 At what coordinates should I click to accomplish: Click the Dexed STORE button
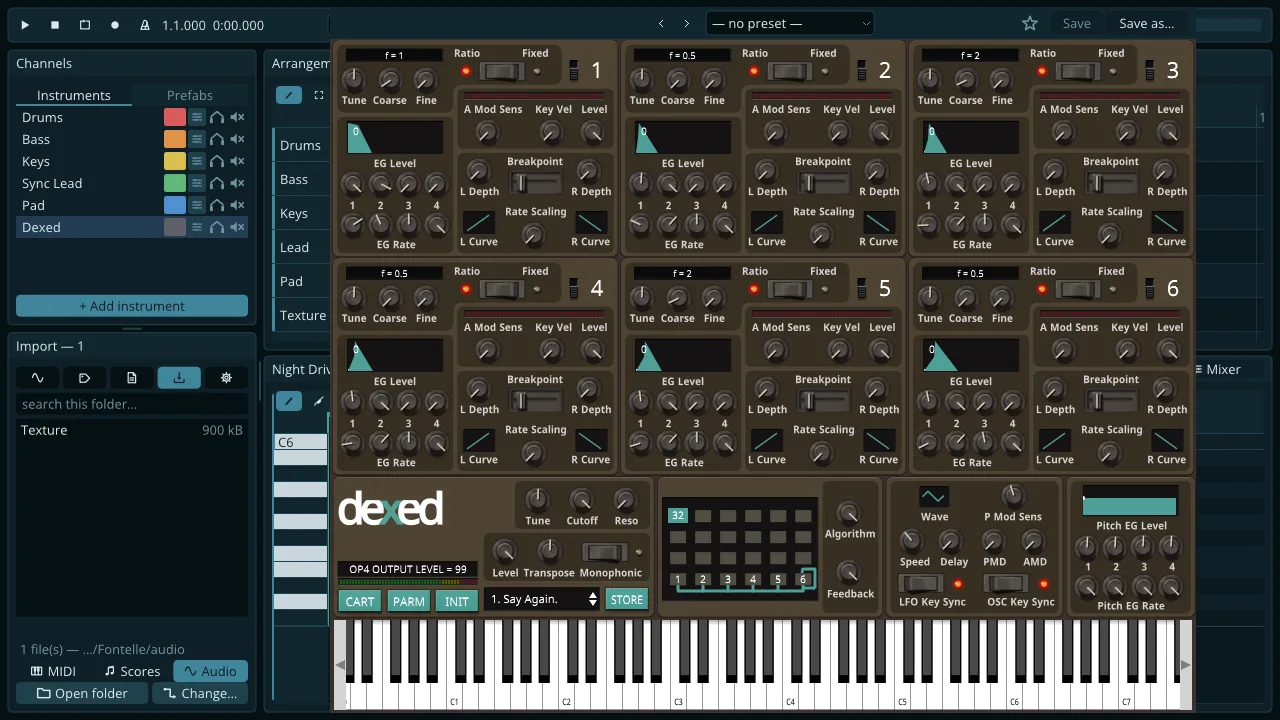(627, 600)
